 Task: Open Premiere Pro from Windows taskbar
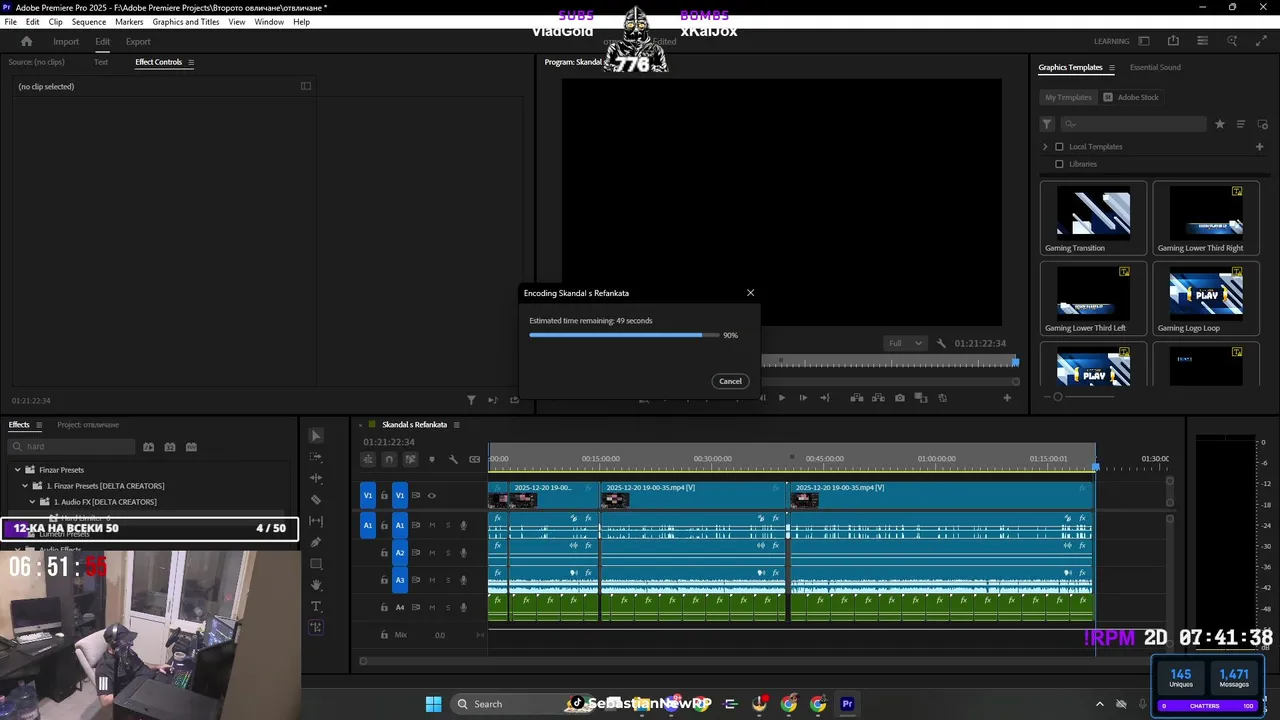847,704
